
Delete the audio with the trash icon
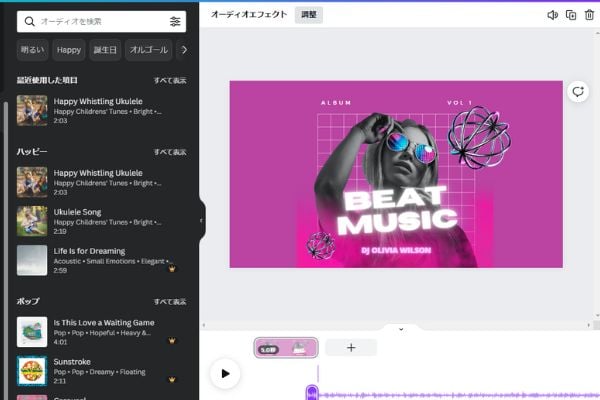pyautogui.click(x=589, y=15)
